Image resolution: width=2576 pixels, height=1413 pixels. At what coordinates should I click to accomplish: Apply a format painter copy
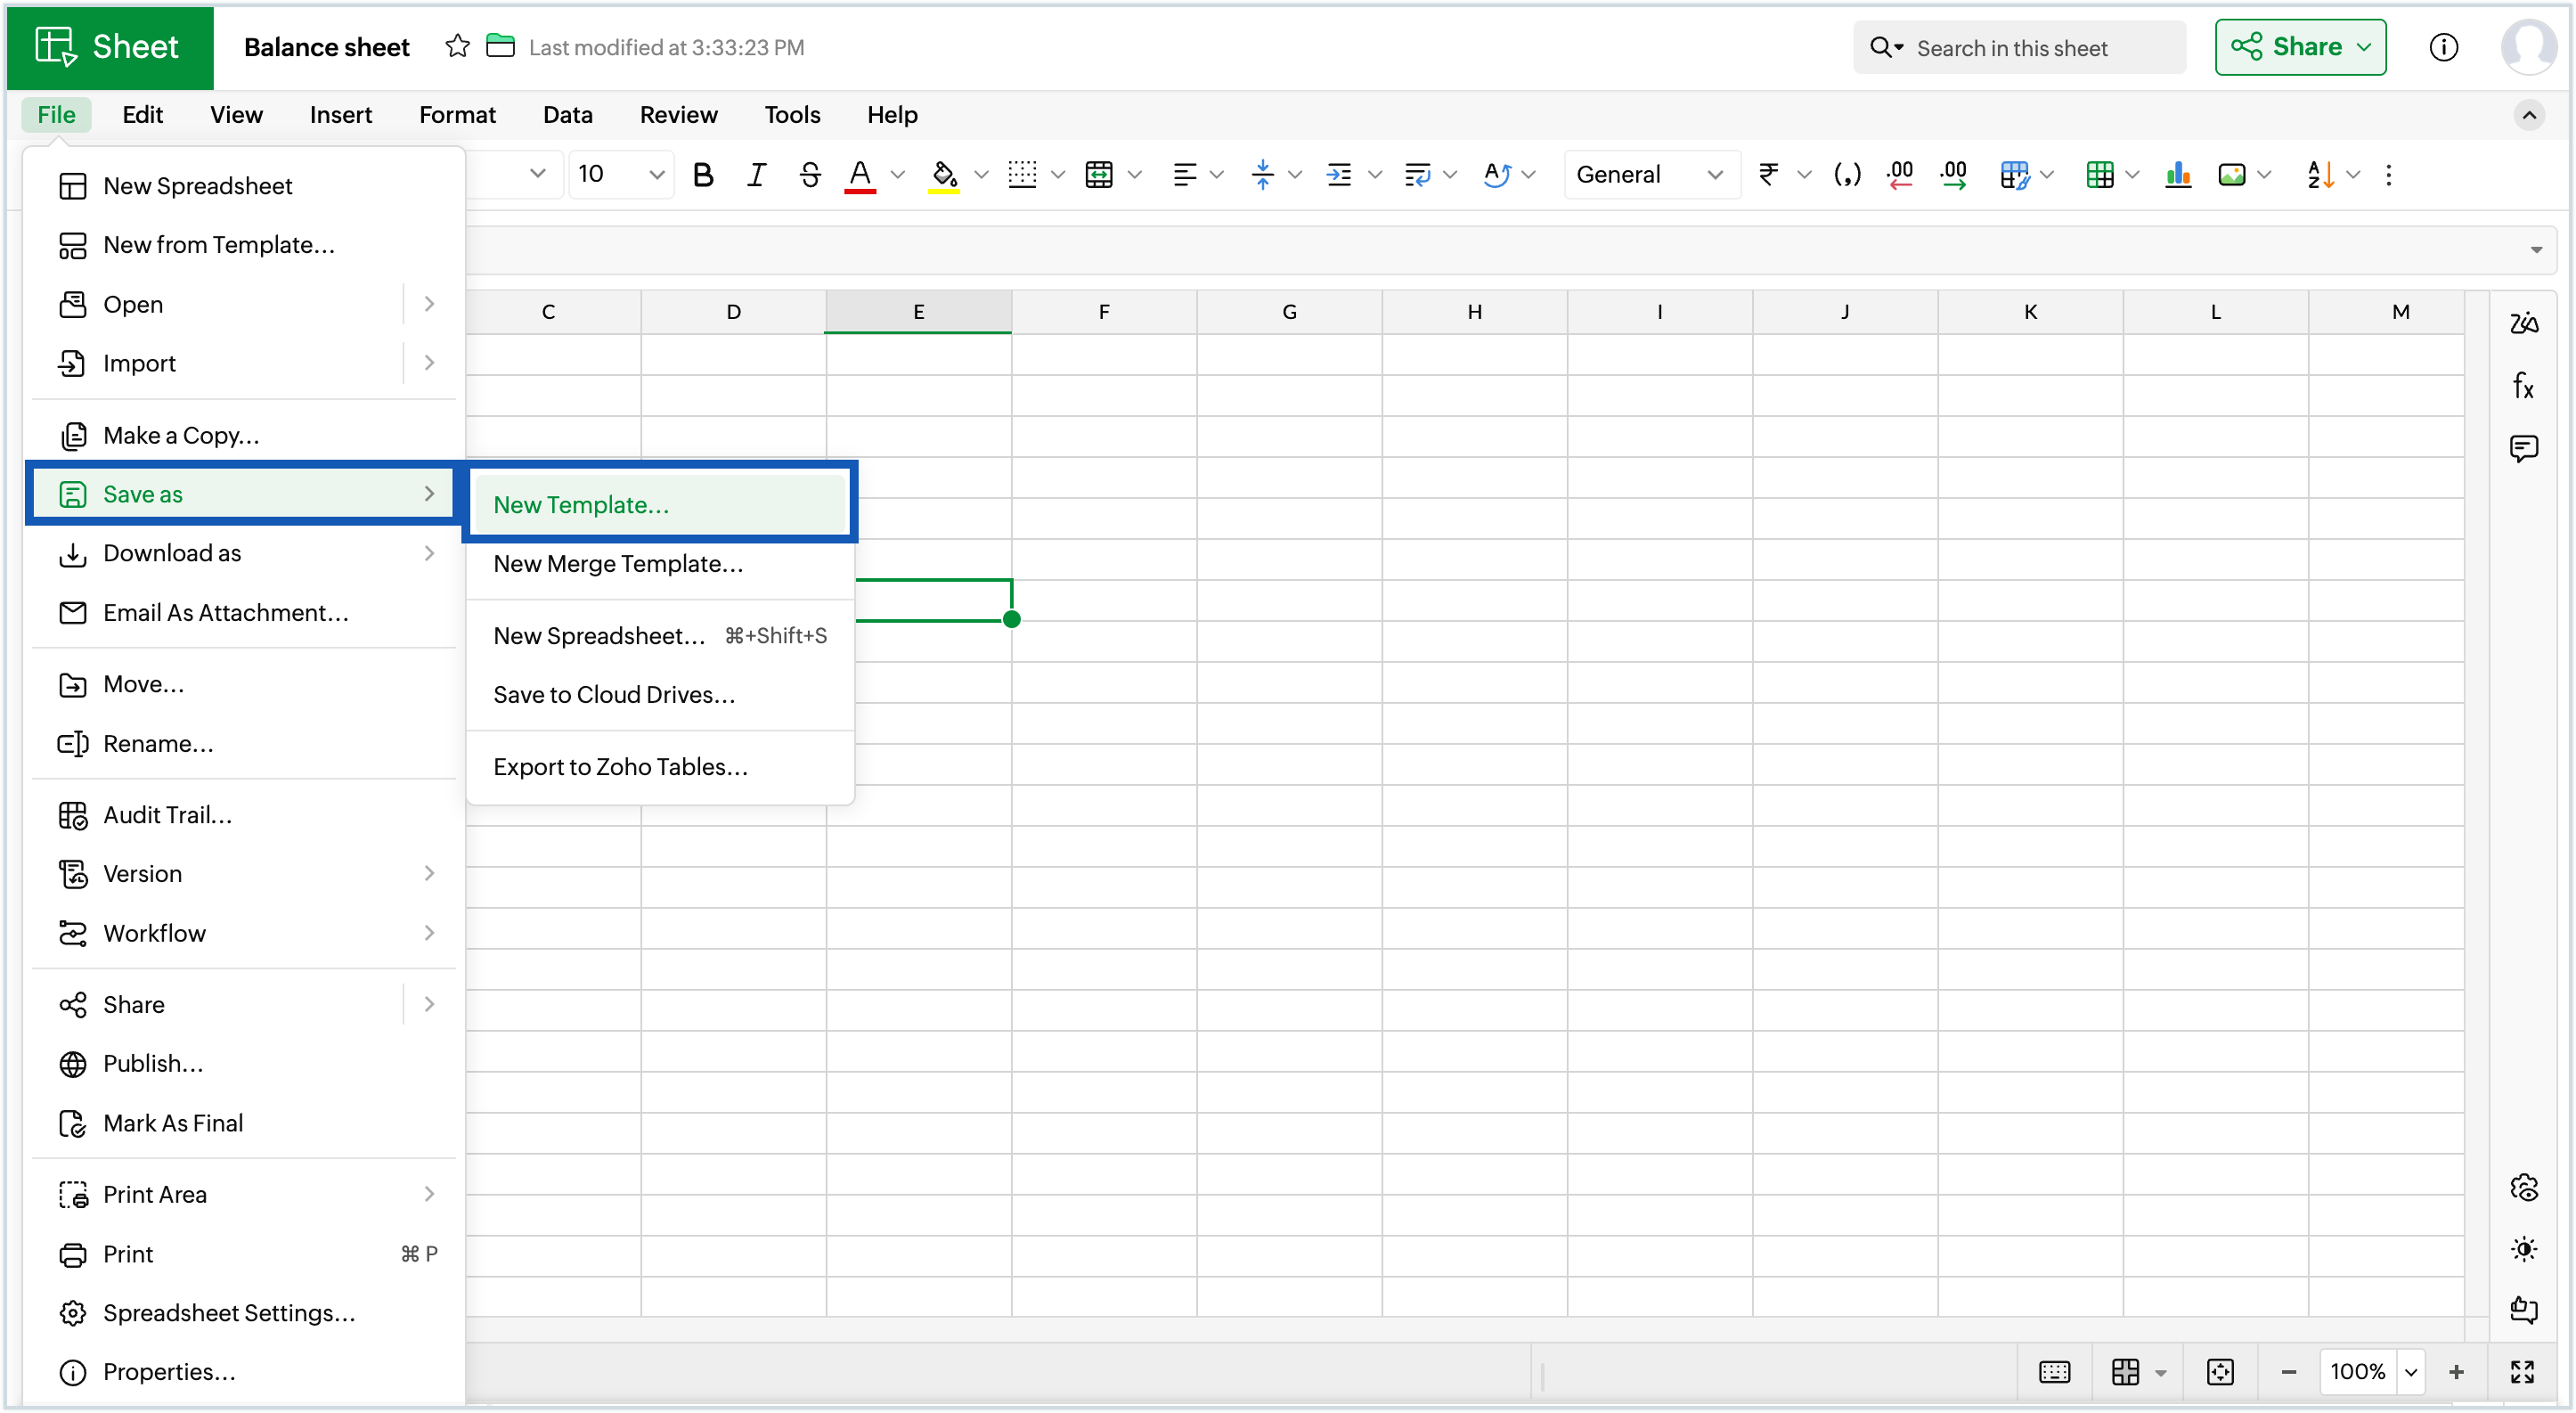click(x=2016, y=174)
